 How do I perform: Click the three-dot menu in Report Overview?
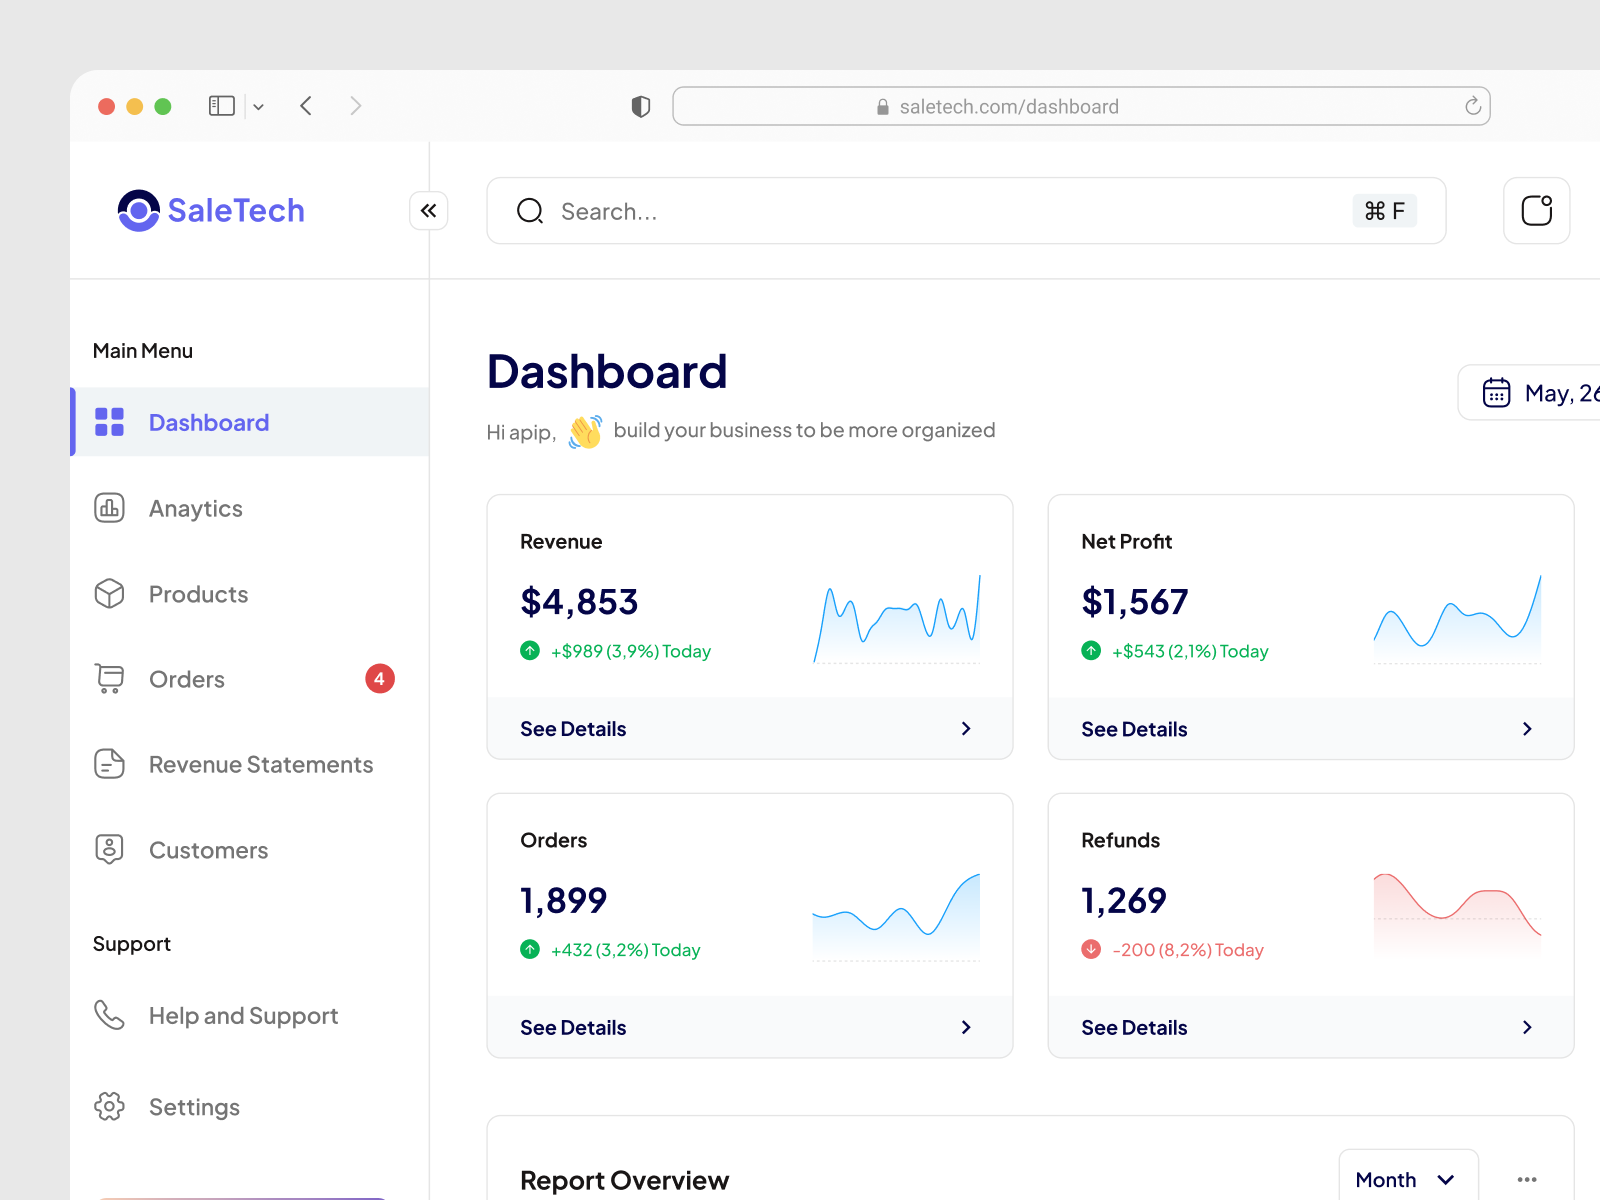pos(1527,1179)
